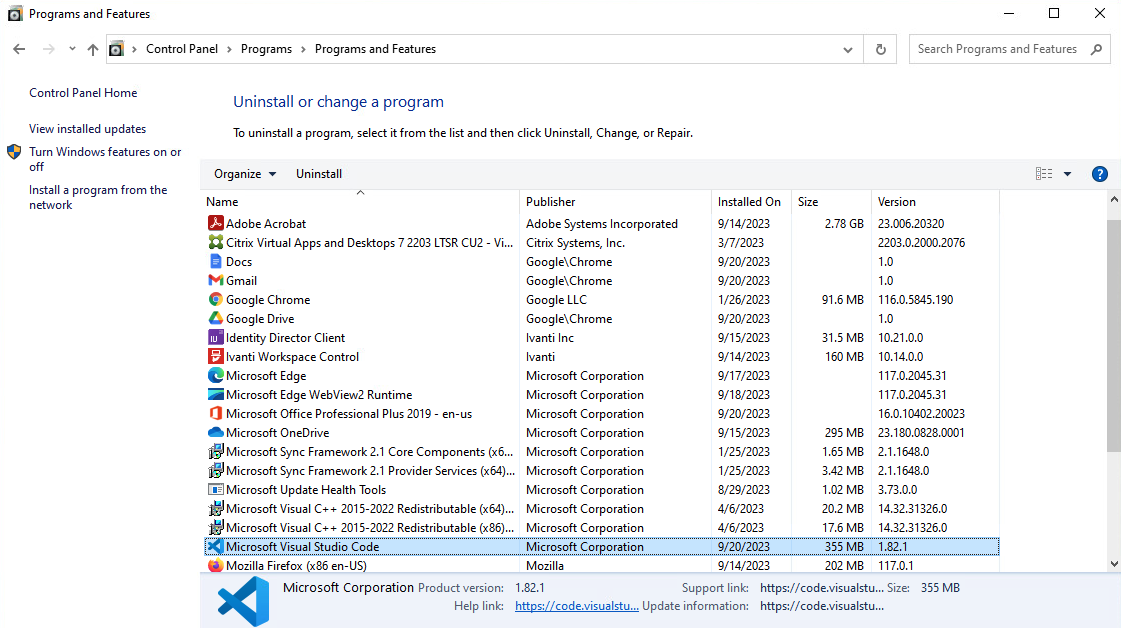The width and height of the screenshot is (1121, 628).
Task: Sort by the Installed On column header
Action: point(751,202)
